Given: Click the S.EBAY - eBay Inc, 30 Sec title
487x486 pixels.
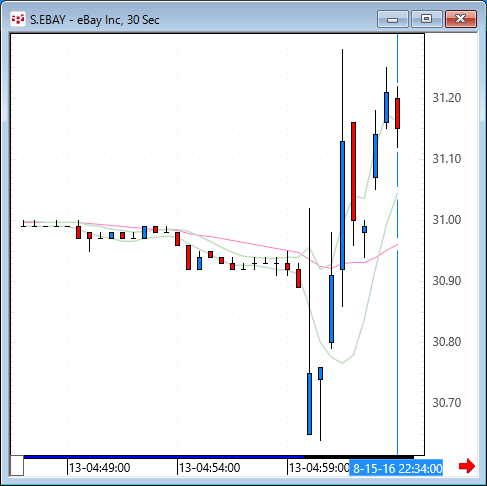Looking at the screenshot, I should point(95,20).
